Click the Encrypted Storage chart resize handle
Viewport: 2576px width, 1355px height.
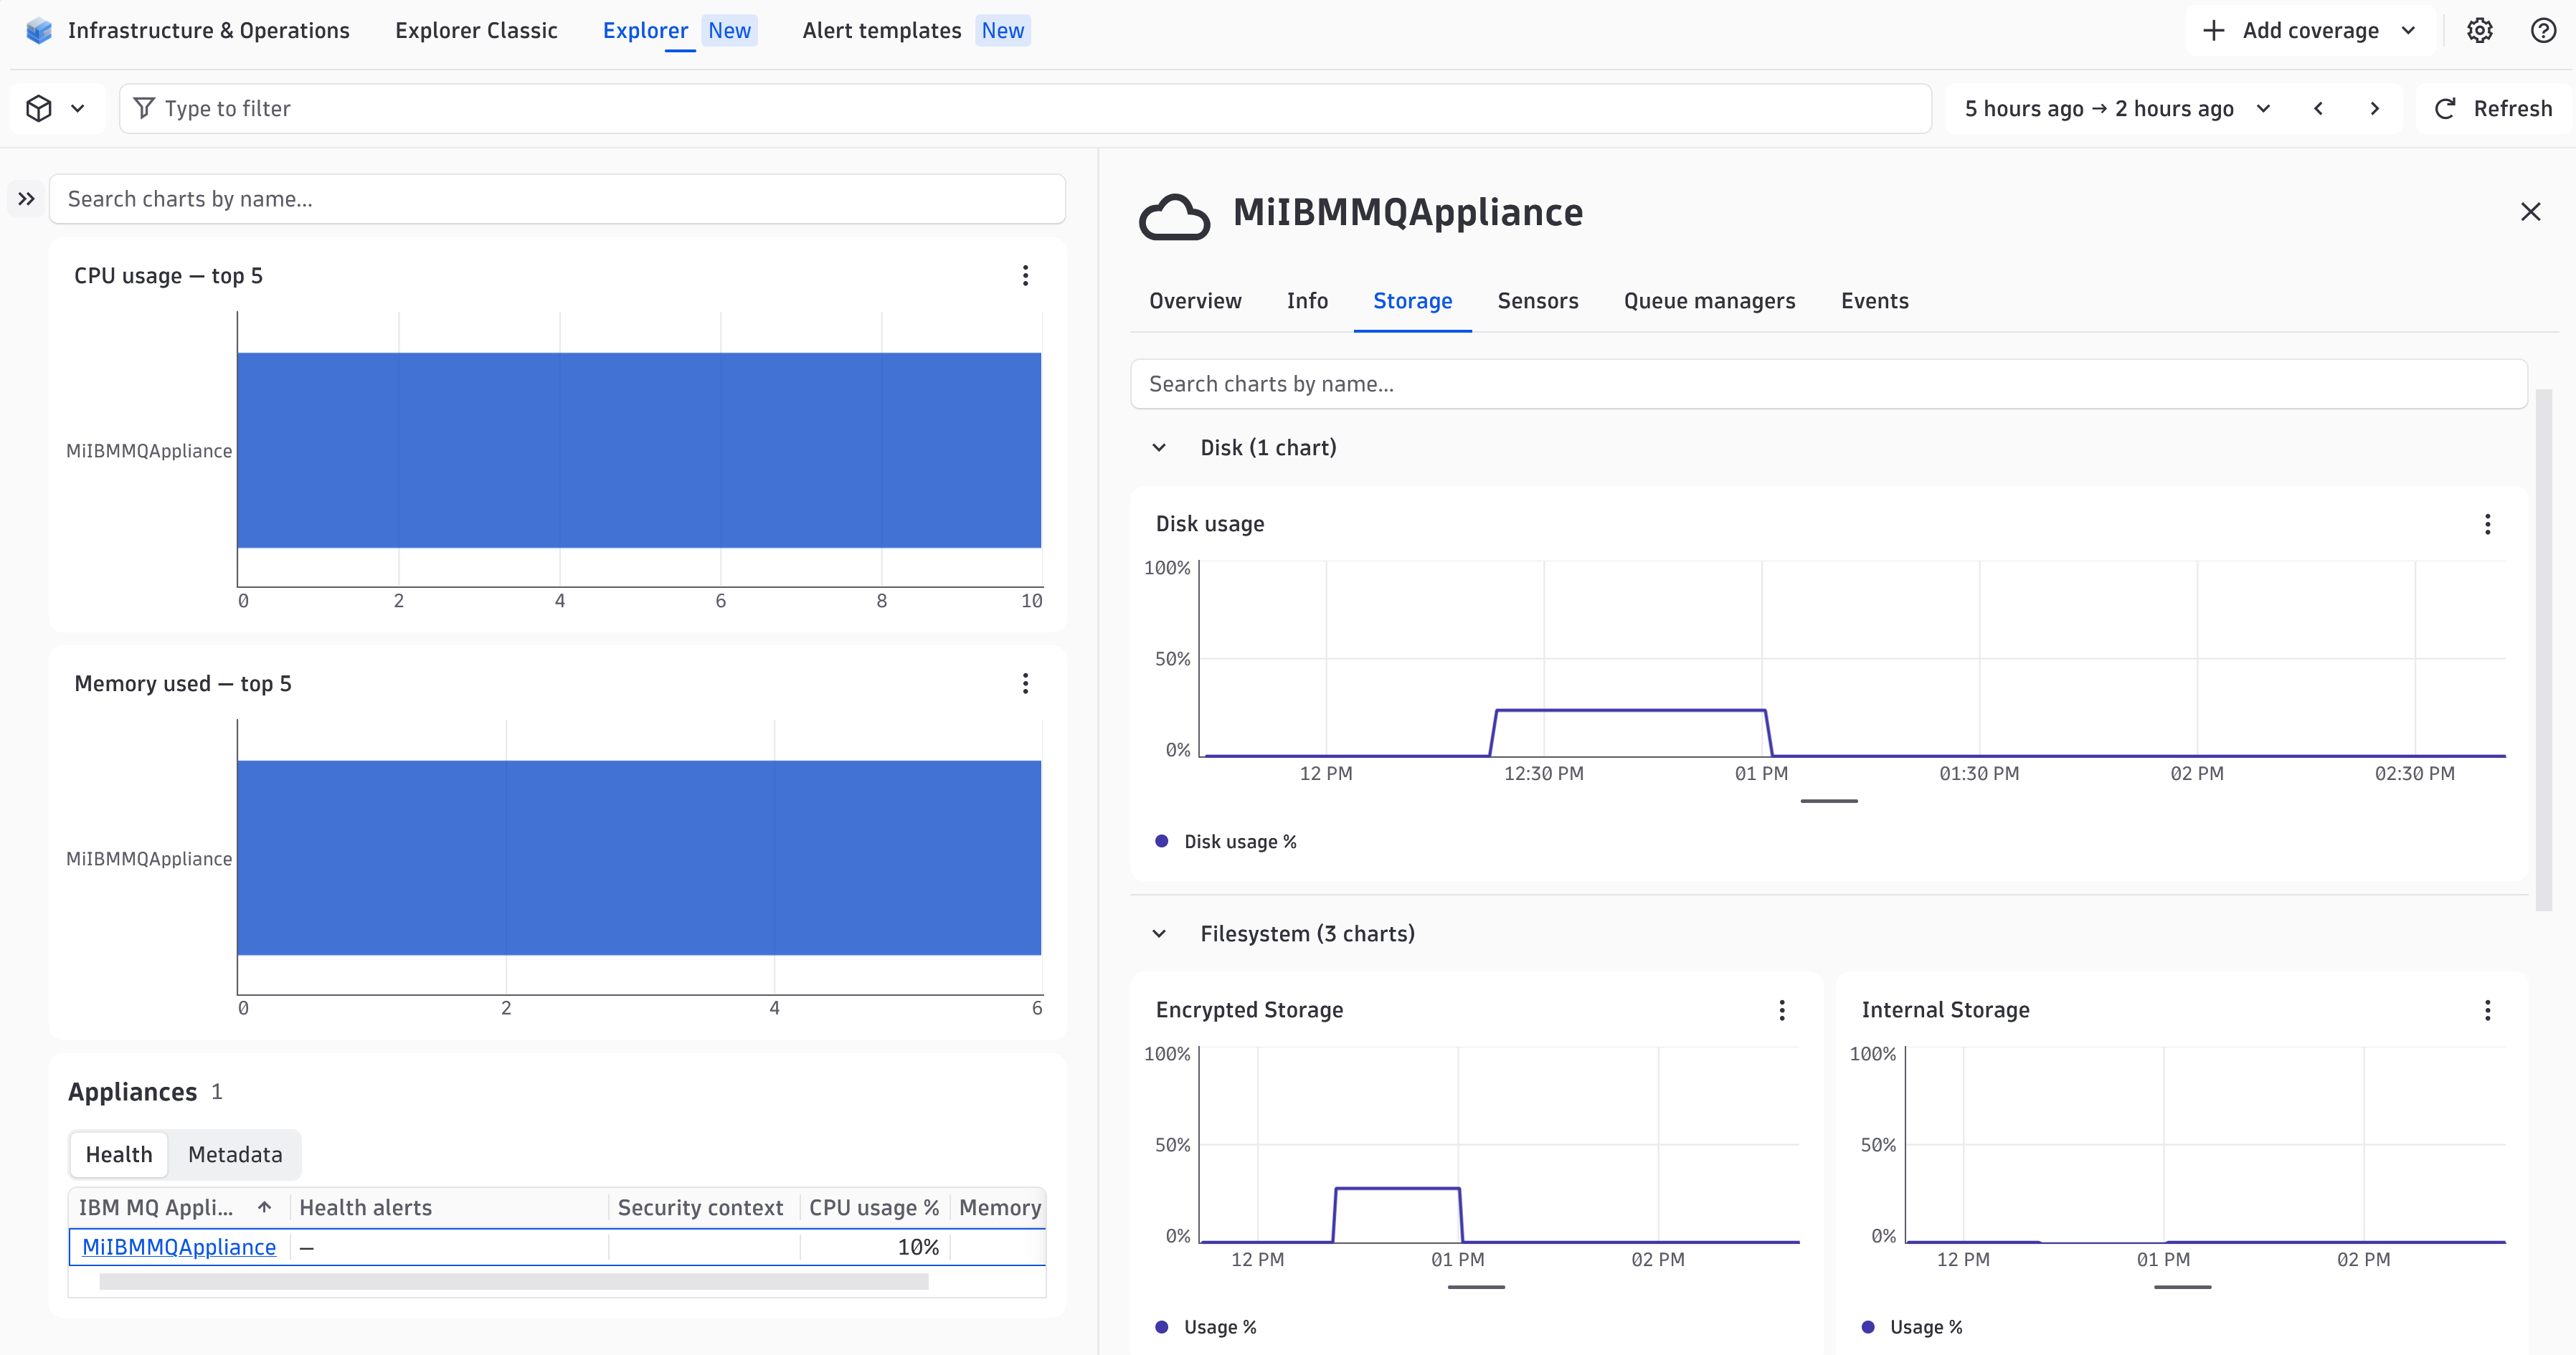[1476, 1287]
